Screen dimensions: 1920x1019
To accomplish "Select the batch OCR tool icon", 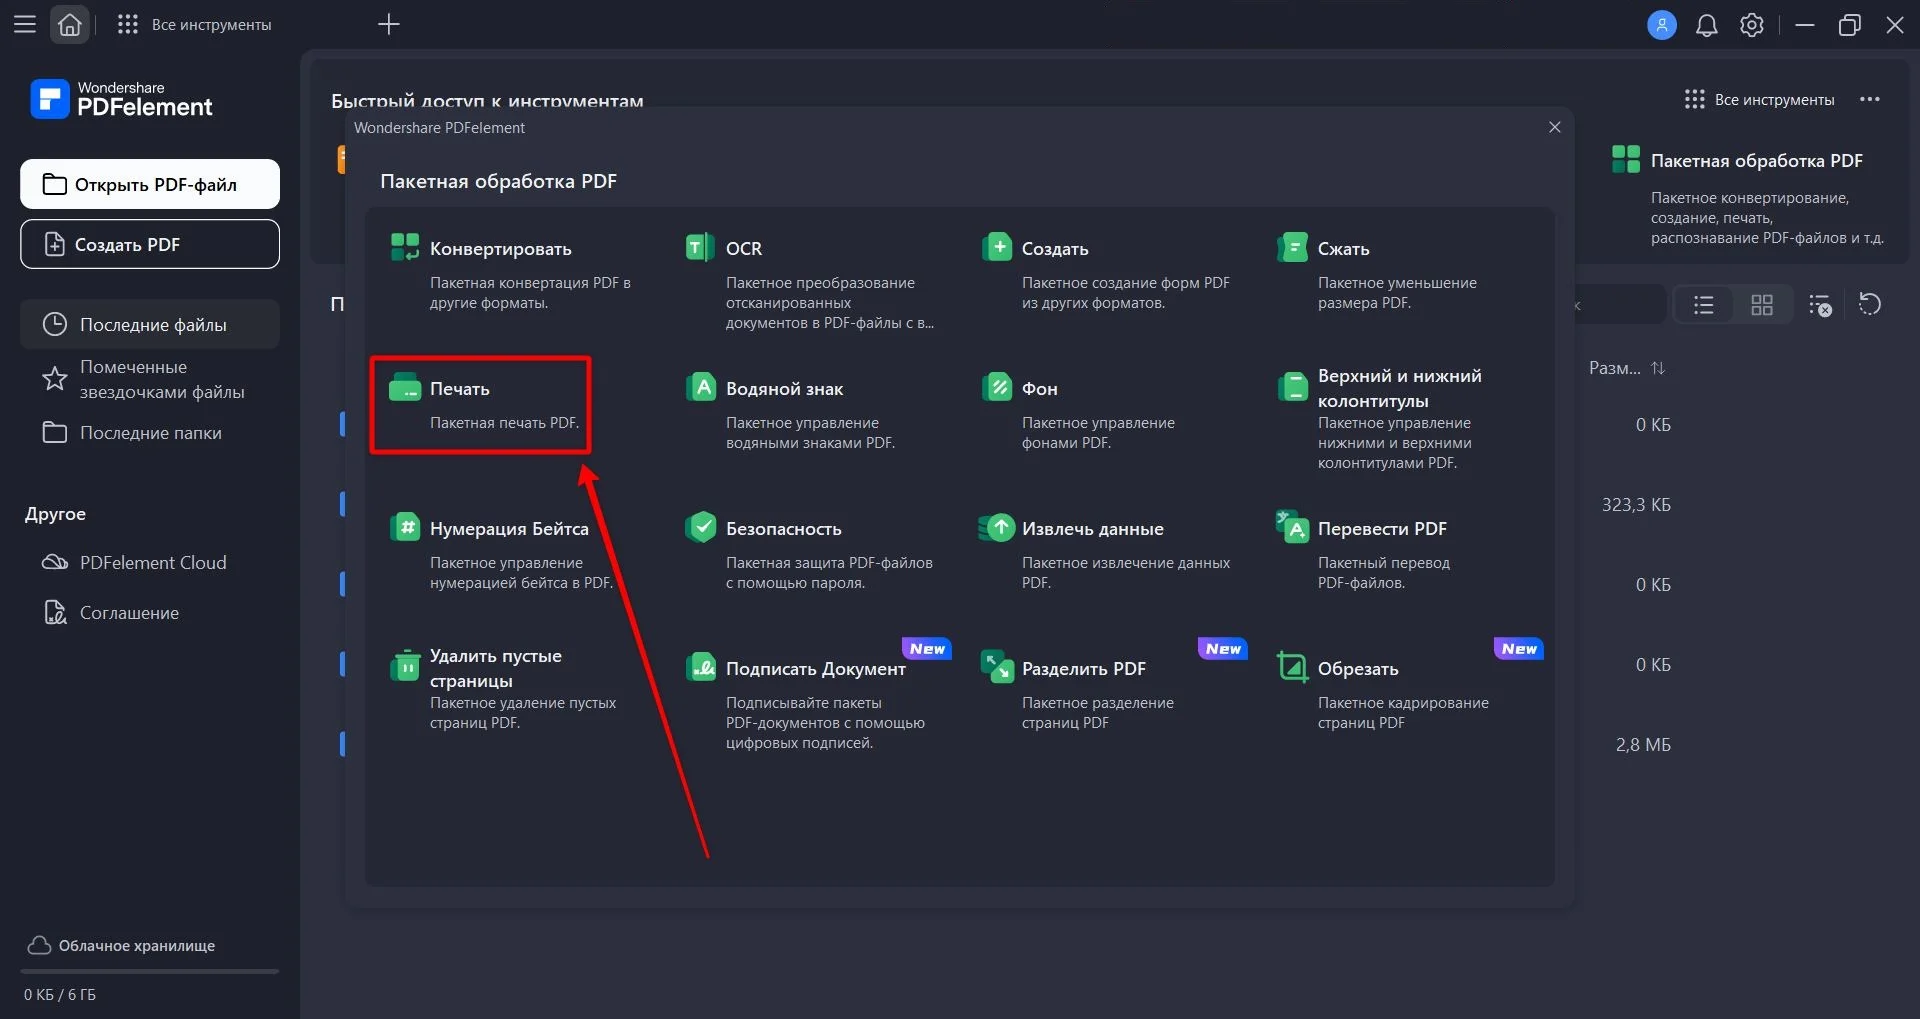I will pos(700,247).
